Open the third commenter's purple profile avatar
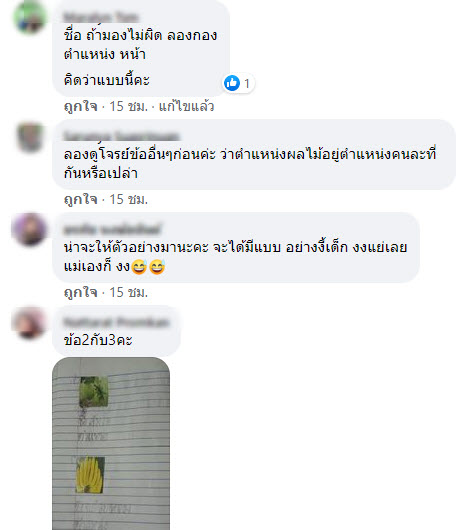Screen dimensions: 457x530 (x=30, y=229)
